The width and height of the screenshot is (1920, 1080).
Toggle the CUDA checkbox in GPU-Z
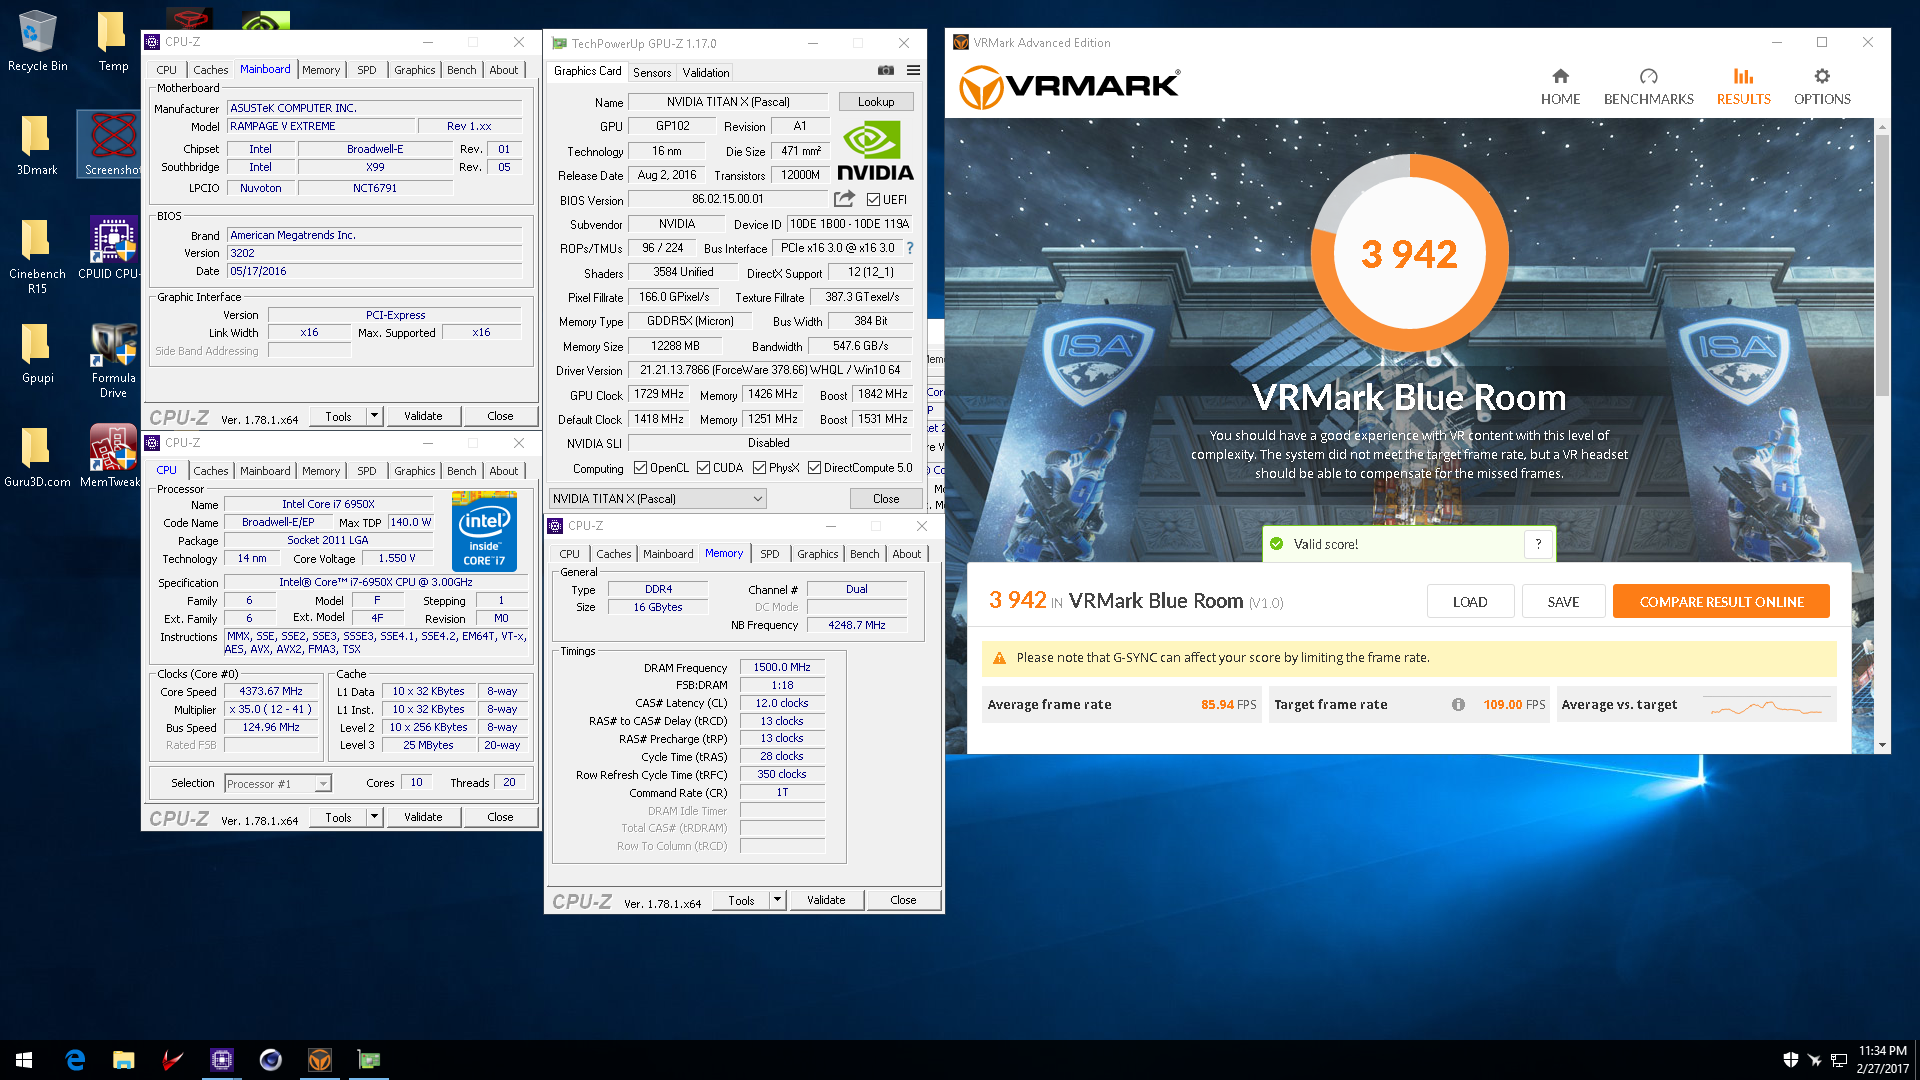click(703, 468)
